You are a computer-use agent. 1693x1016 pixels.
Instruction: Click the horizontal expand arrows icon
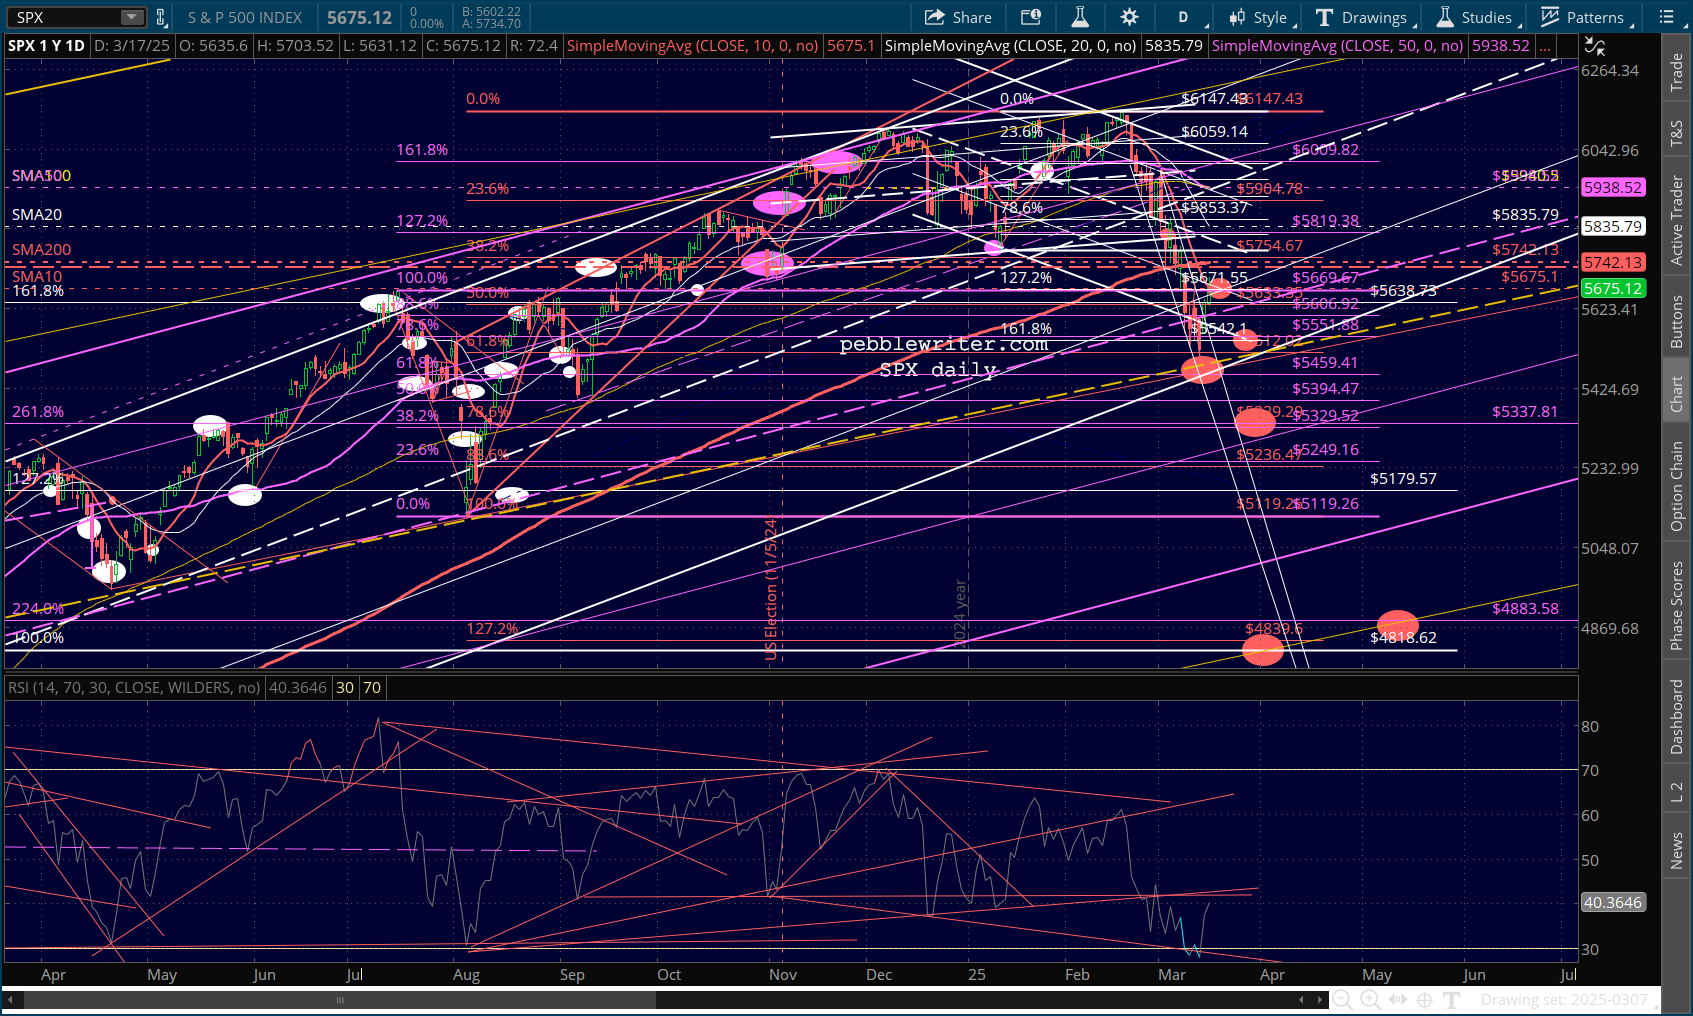(x=1398, y=1000)
